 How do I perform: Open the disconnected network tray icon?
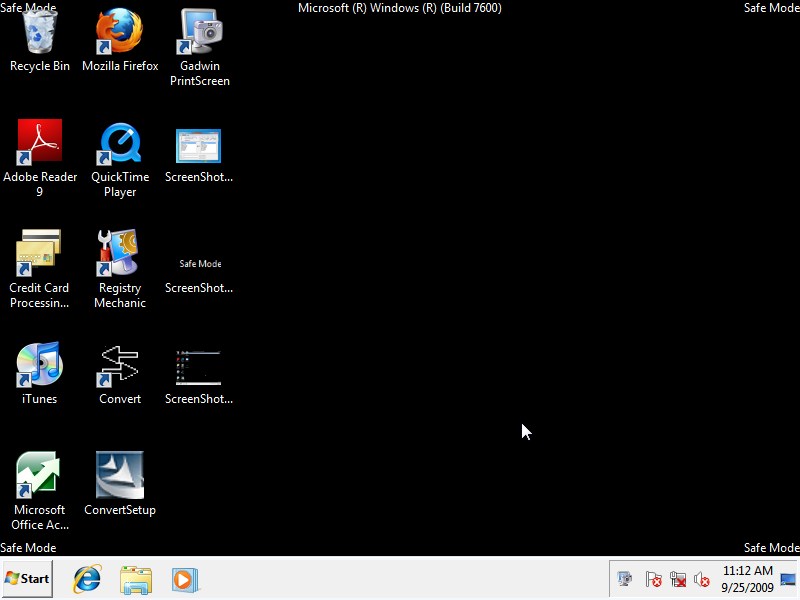click(678, 580)
